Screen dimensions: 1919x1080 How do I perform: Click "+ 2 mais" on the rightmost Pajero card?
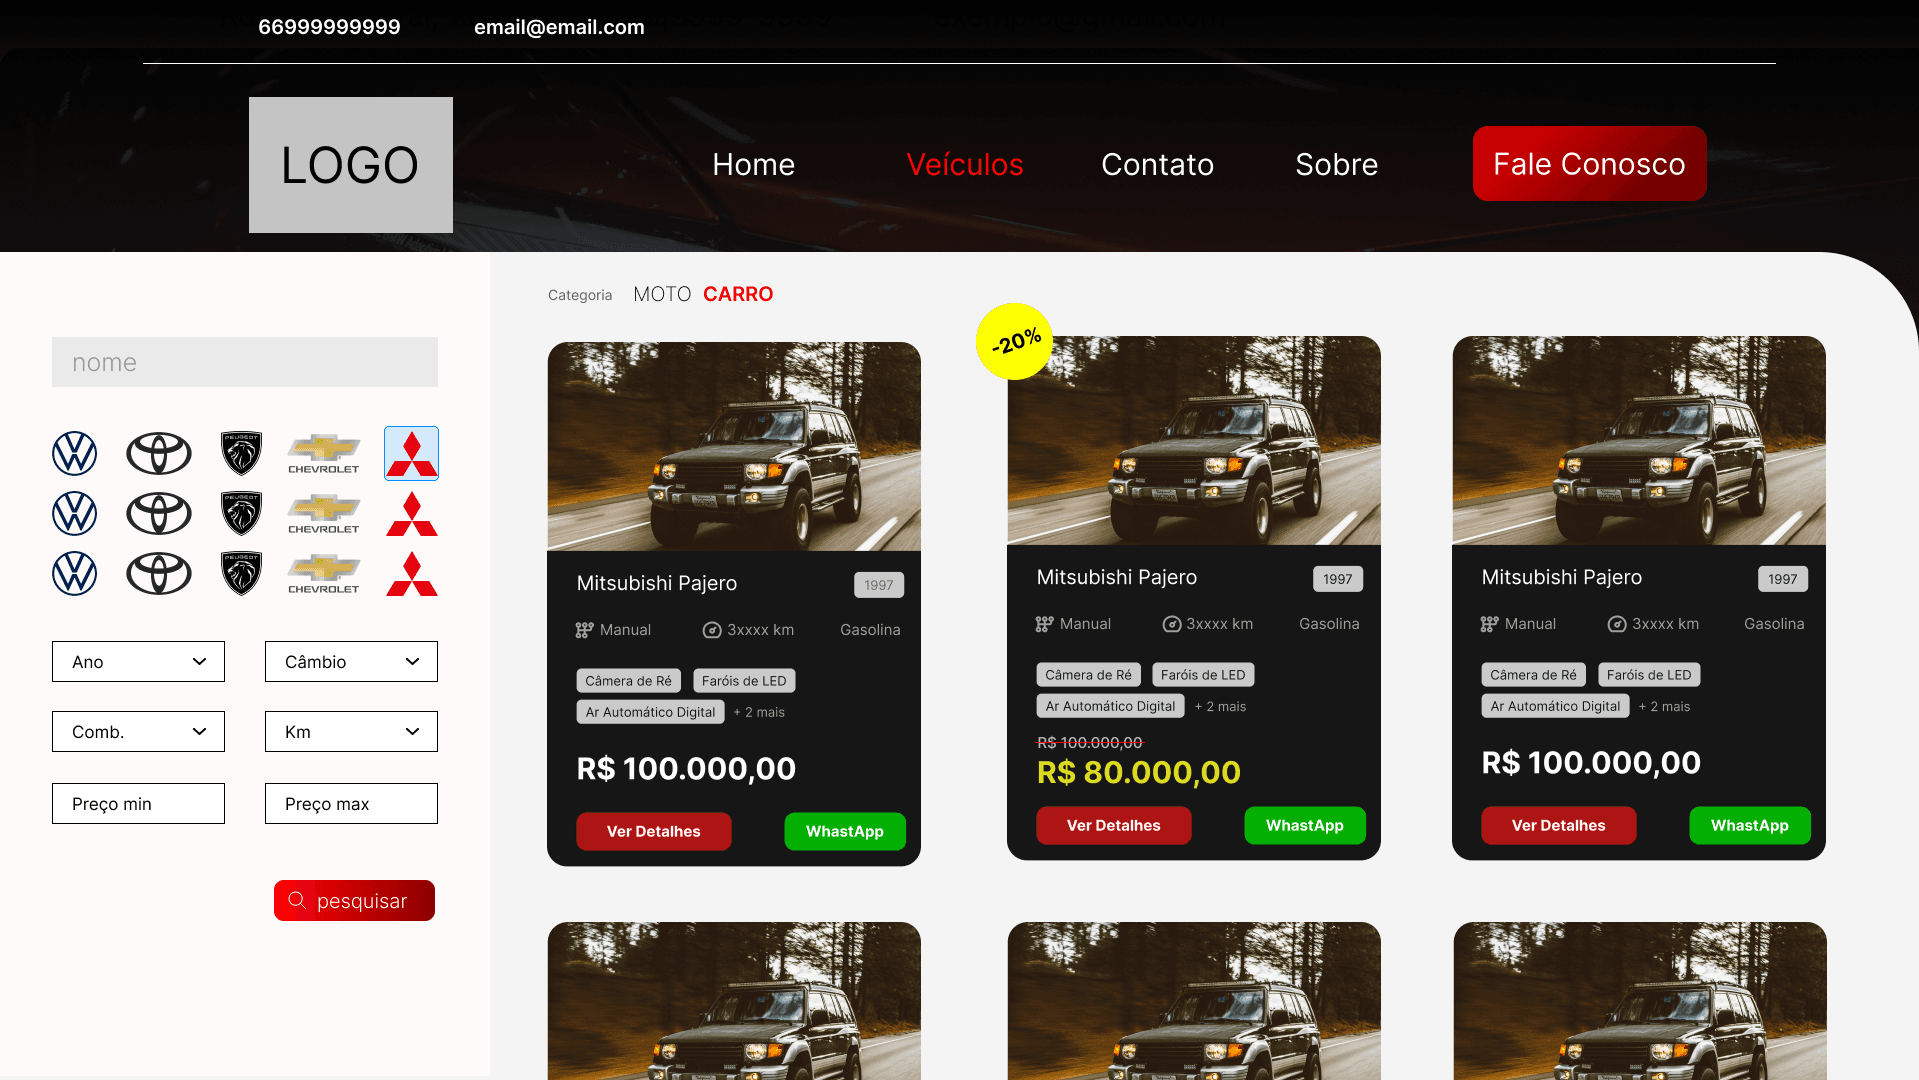click(x=1664, y=707)
